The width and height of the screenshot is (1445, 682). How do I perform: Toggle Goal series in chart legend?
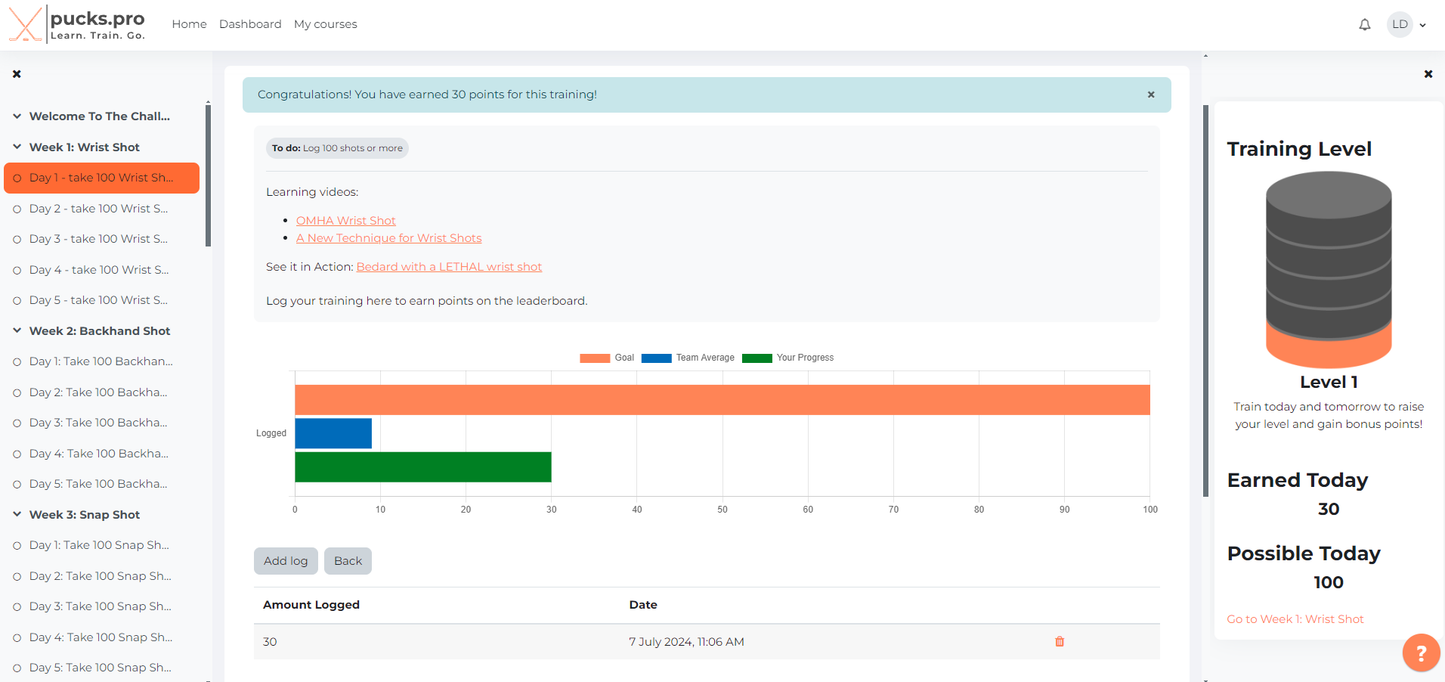pyautogui.click(x=607, y=358)
